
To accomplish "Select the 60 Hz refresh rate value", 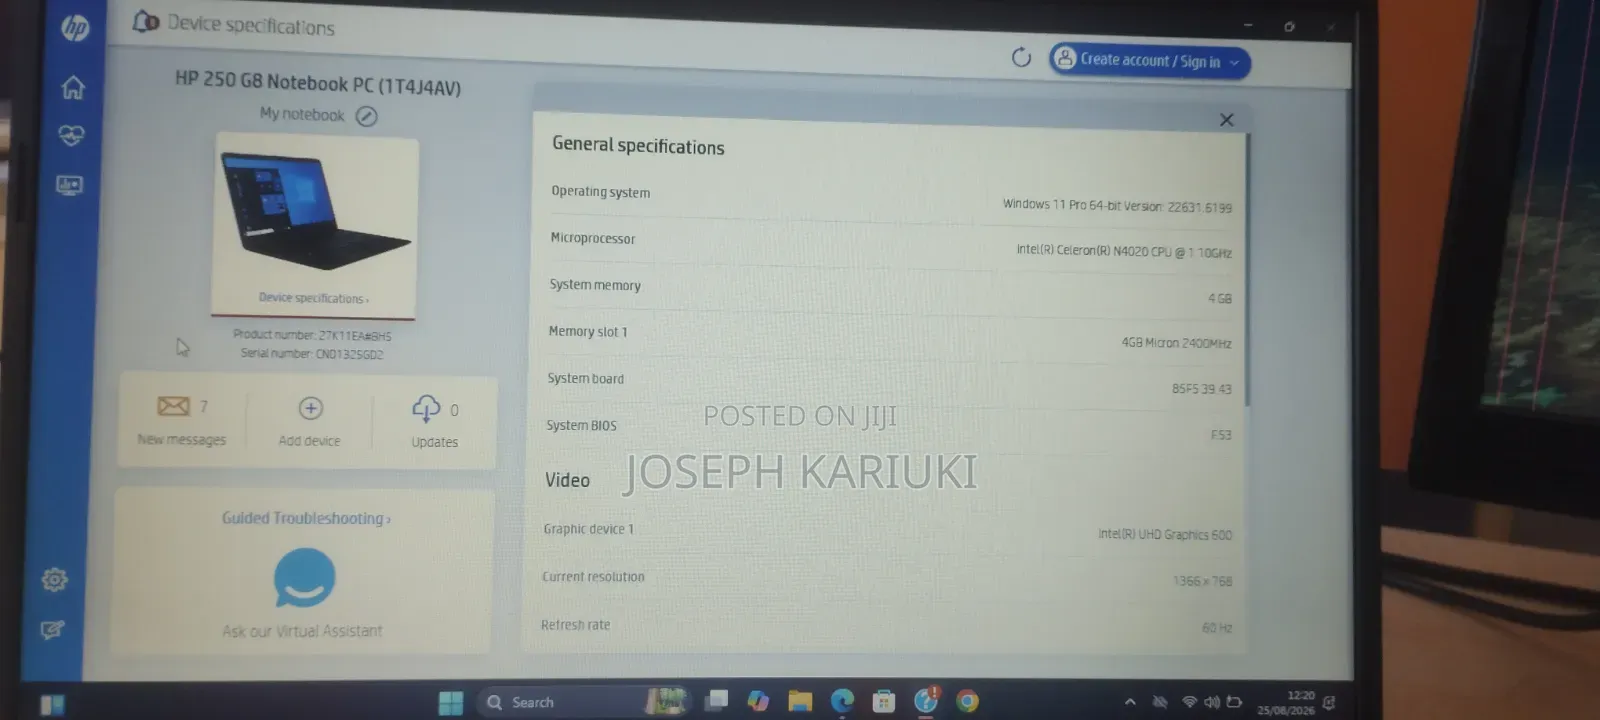I will pos(1217,628).
